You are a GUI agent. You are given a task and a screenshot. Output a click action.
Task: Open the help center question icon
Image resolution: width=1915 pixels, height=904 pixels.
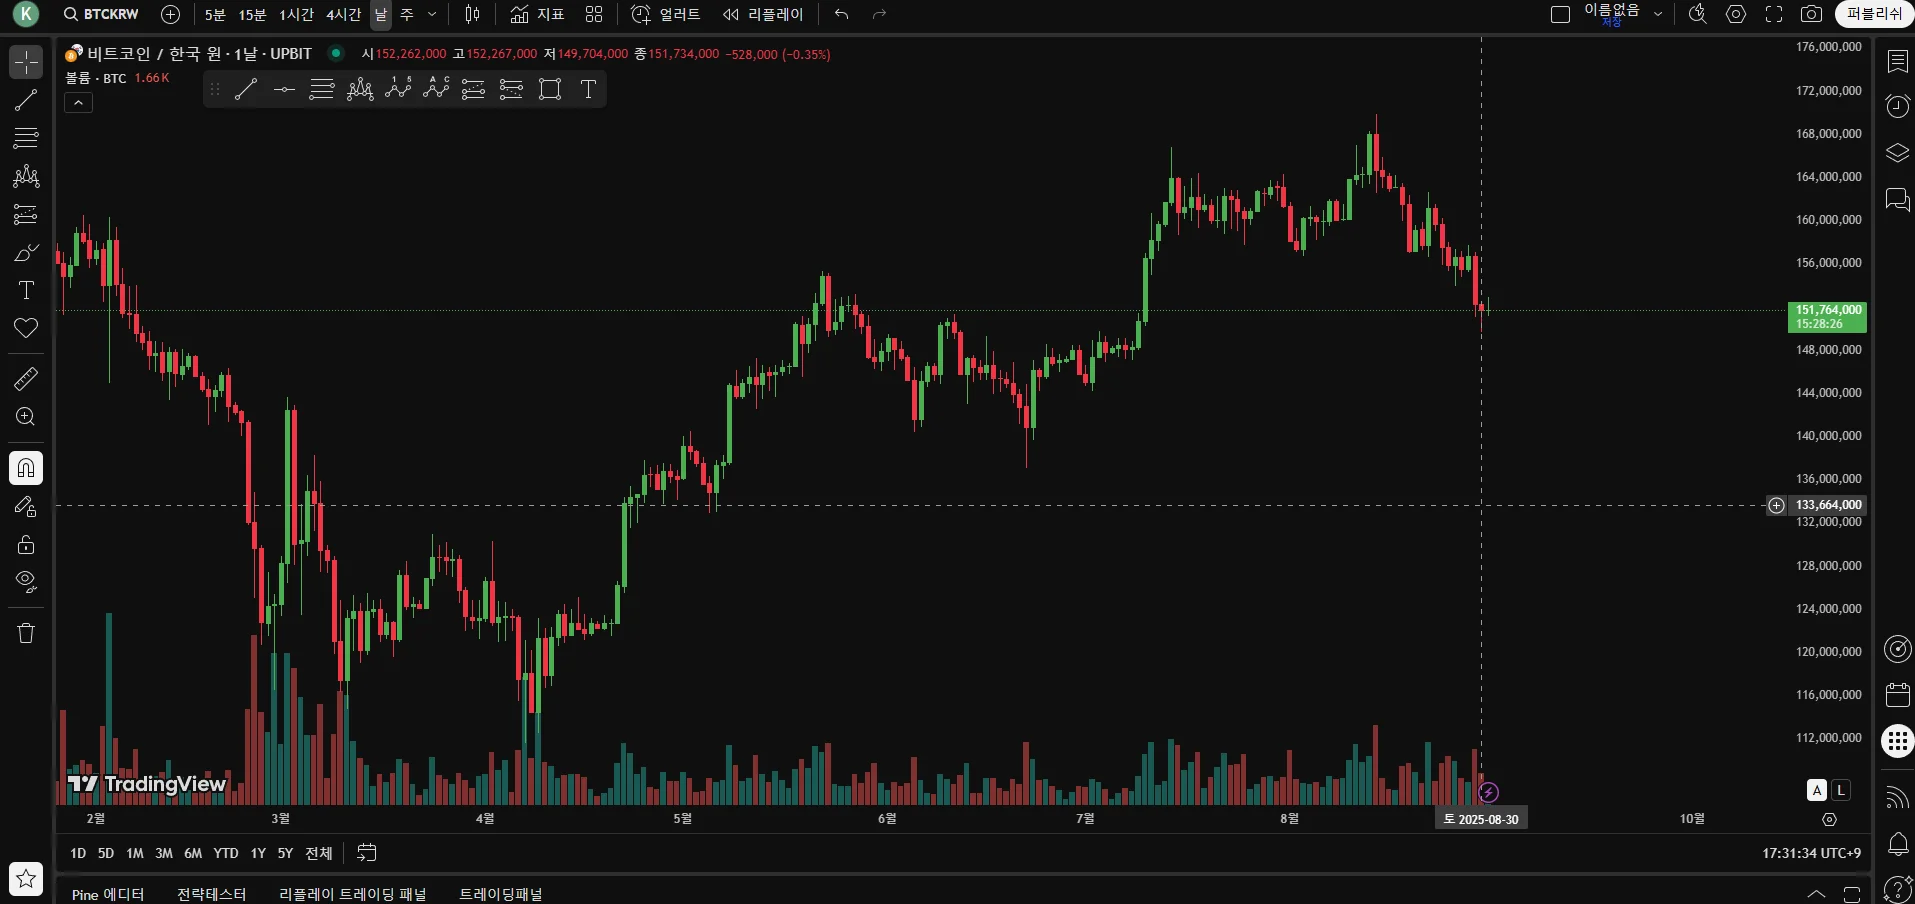point(1898,888)
